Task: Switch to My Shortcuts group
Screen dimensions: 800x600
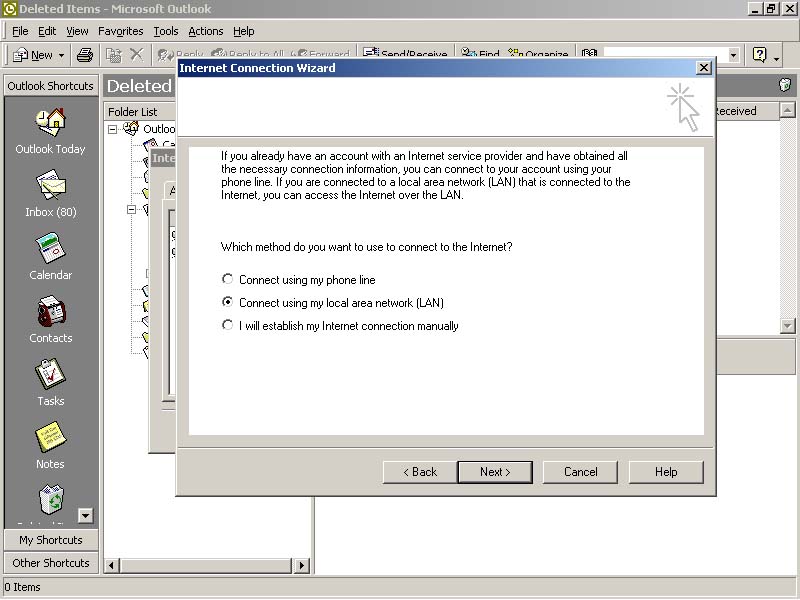Action: (51, 540)
